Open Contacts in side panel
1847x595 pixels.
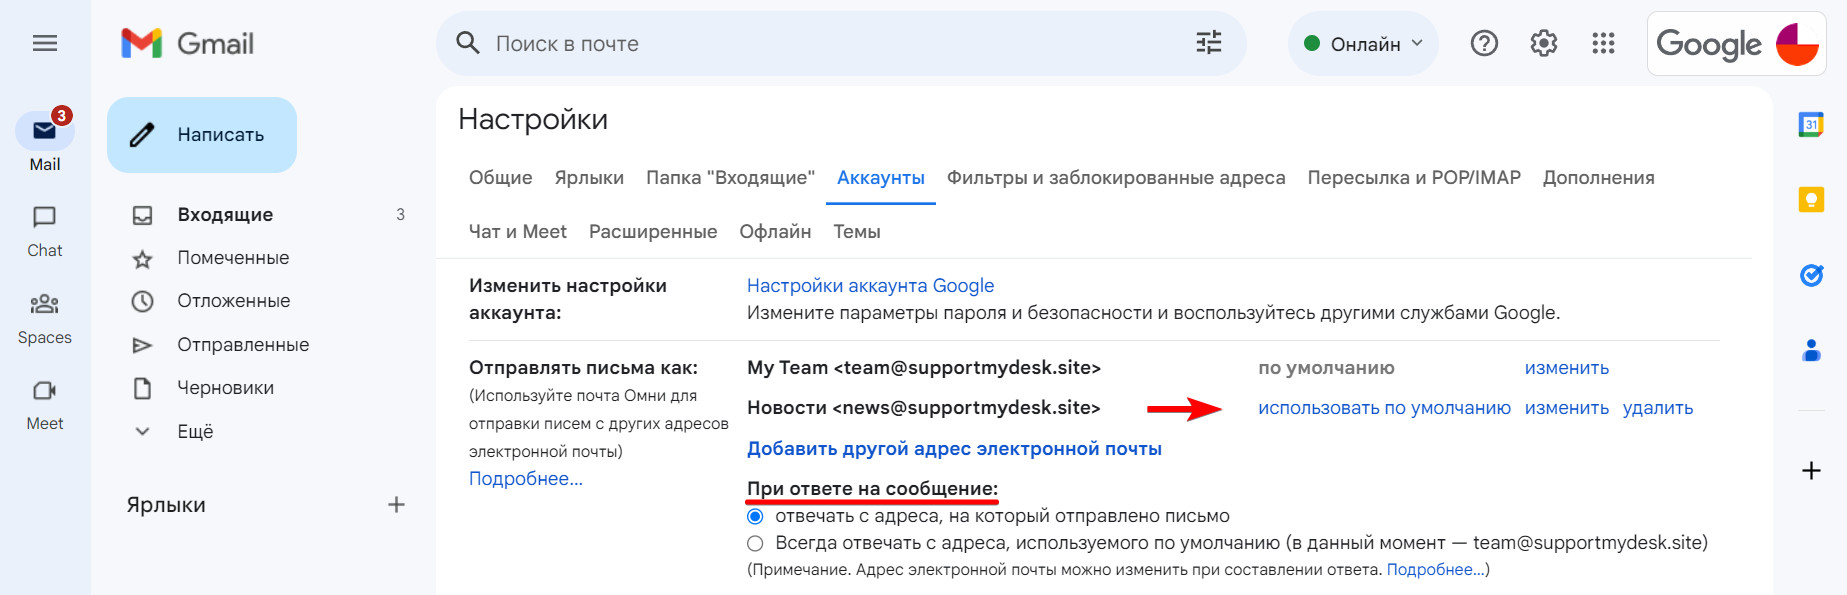(x=1811, y=350)
